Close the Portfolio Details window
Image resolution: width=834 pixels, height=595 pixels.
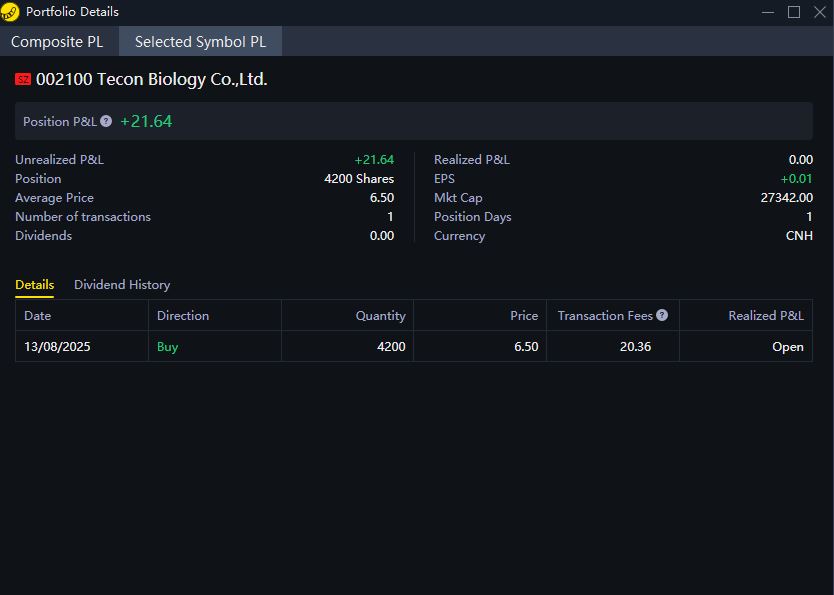(x=820, y=12)
